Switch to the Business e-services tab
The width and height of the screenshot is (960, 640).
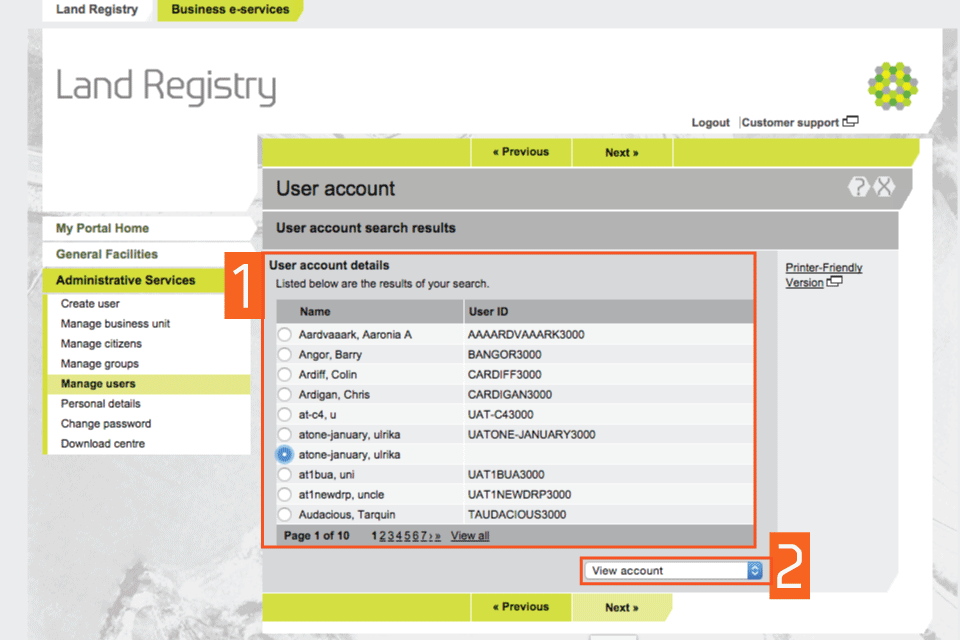(x=230, y=10)
